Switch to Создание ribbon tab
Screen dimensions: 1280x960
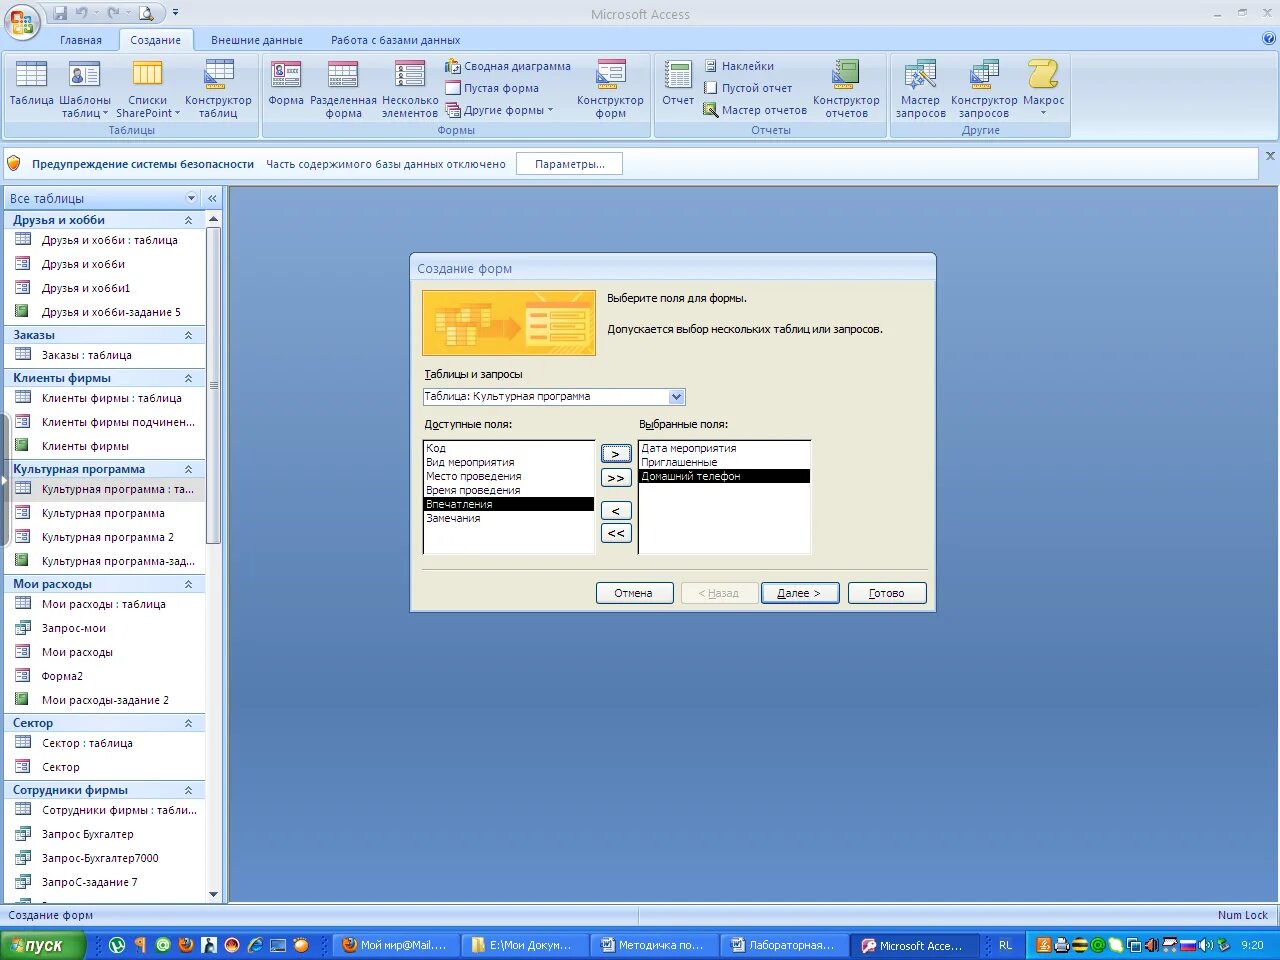click(155, 40)
